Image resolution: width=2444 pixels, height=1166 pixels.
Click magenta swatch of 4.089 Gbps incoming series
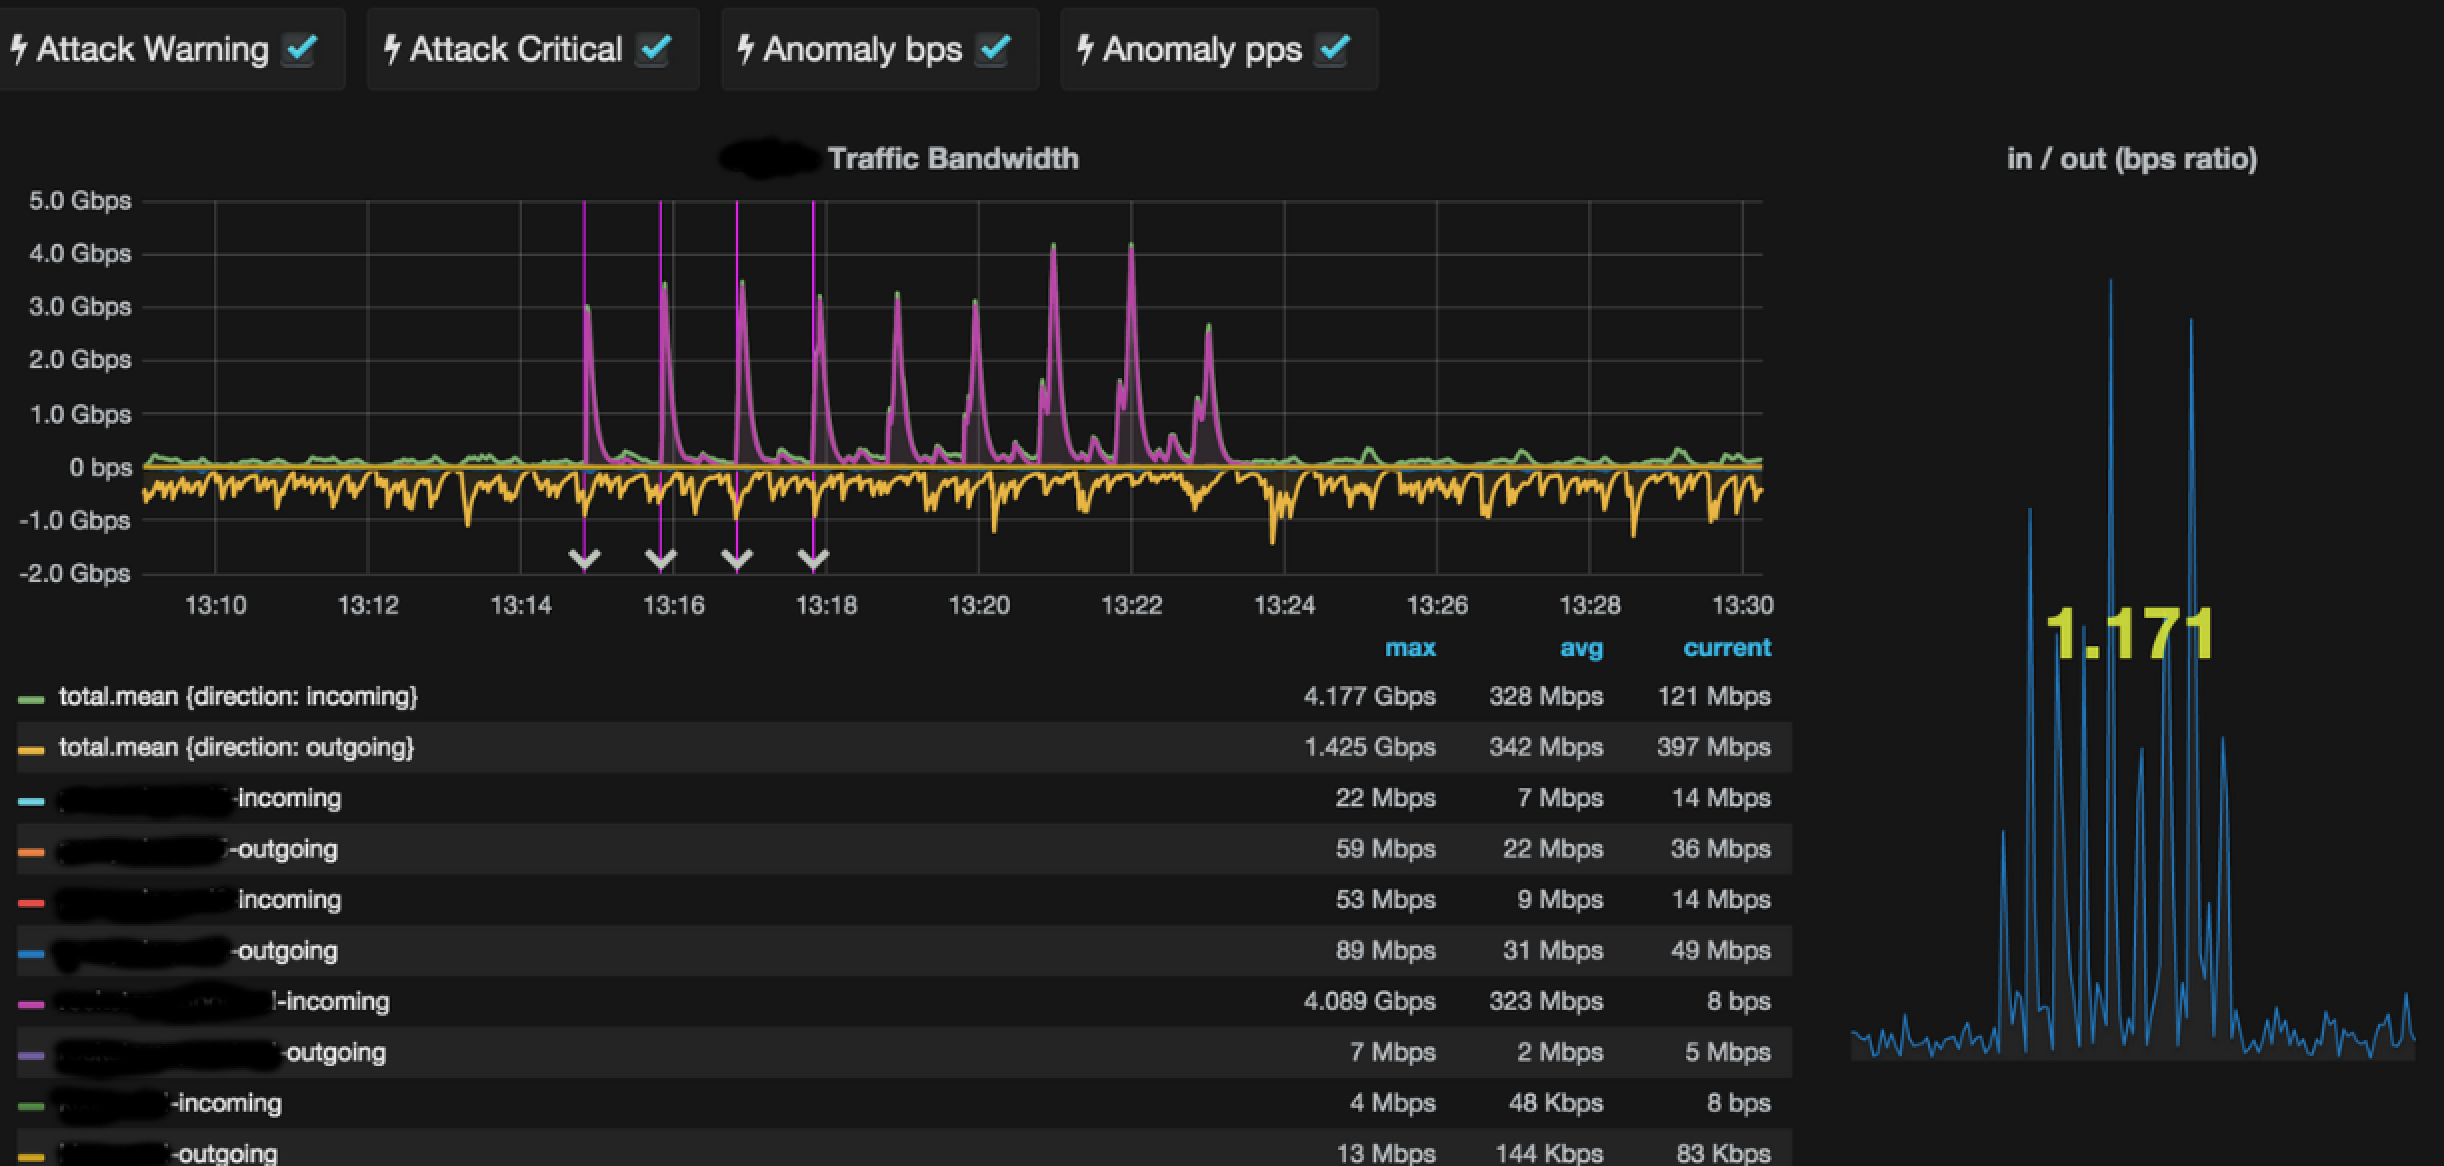31,1004
